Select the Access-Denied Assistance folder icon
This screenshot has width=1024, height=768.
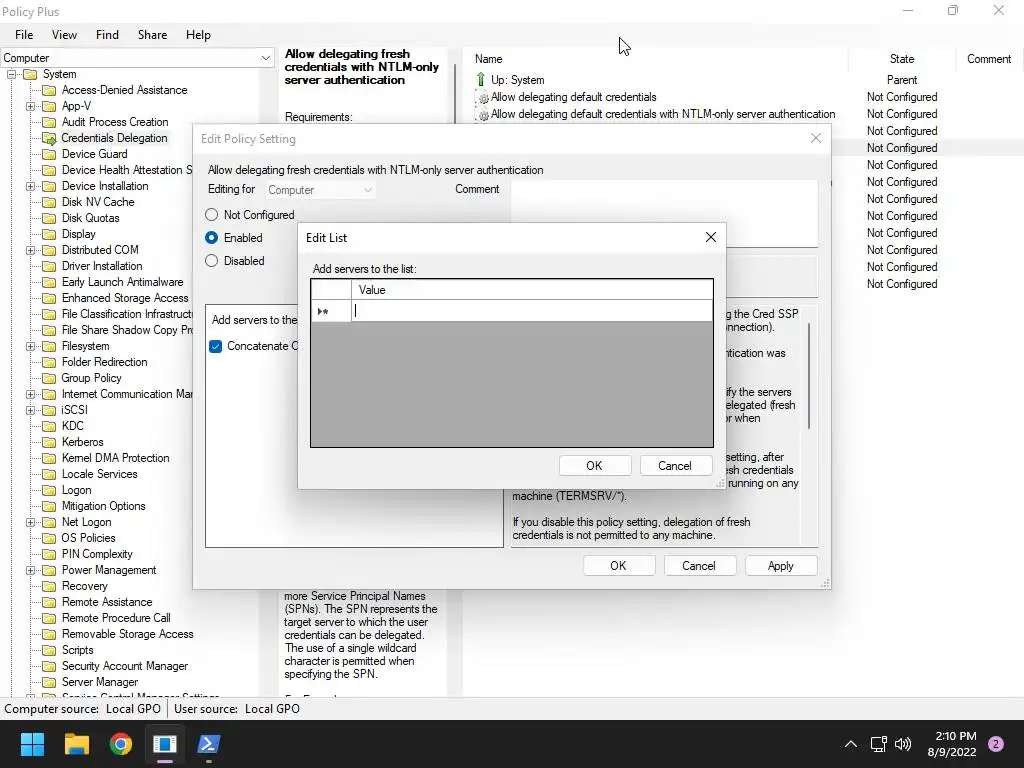(x=49, y=90)
